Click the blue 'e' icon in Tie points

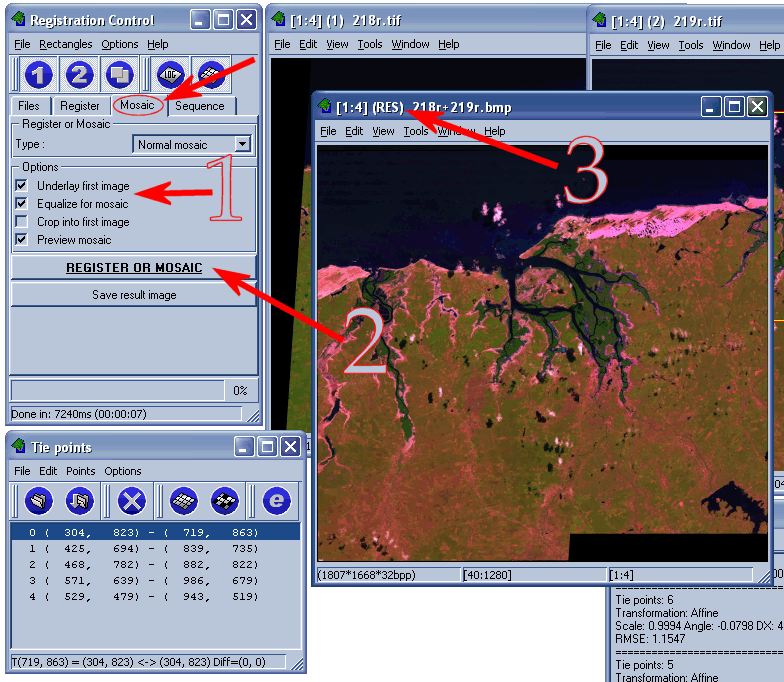277,500
